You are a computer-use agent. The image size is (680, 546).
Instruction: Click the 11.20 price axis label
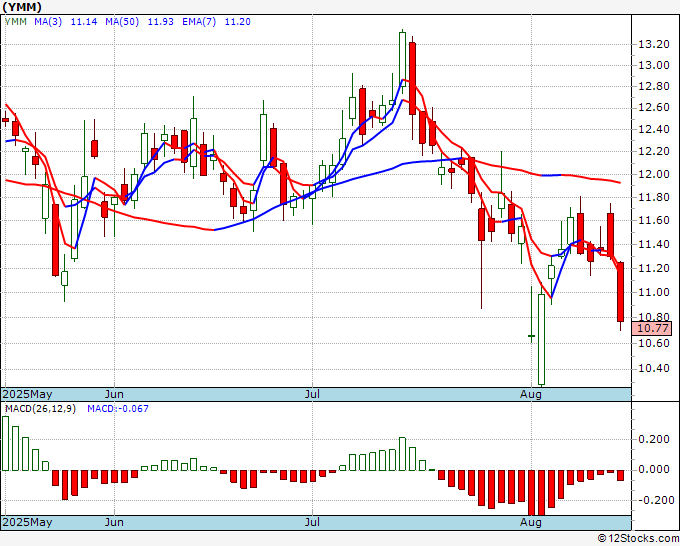(654, 268)
